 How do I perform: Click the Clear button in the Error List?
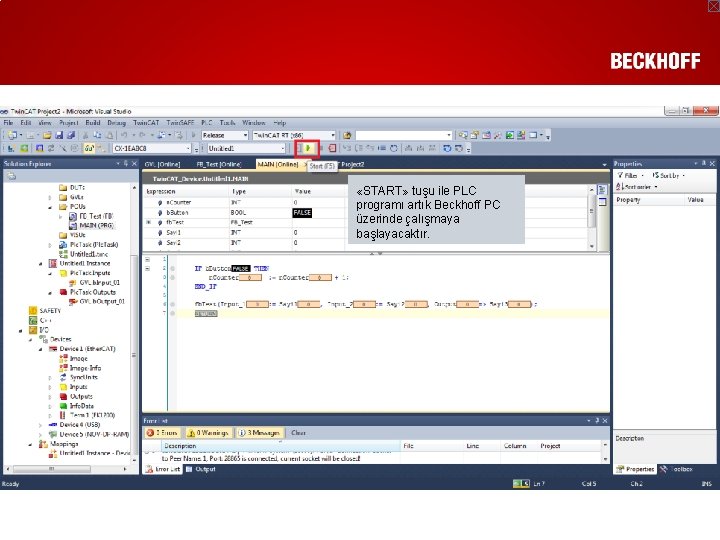298,433
